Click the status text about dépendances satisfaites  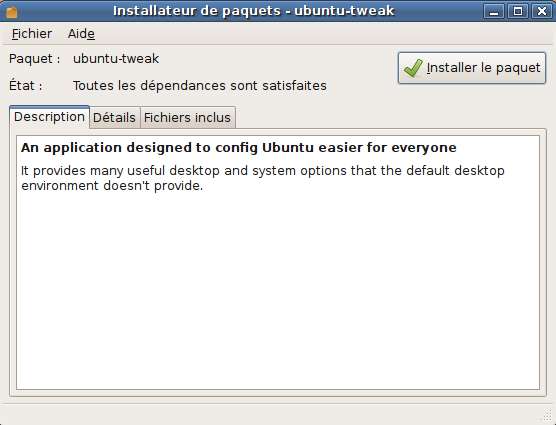click(x=200, y=85)
